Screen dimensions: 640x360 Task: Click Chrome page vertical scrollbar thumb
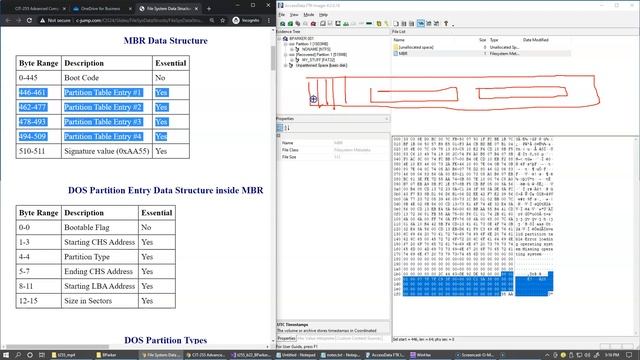pos(273,58)
